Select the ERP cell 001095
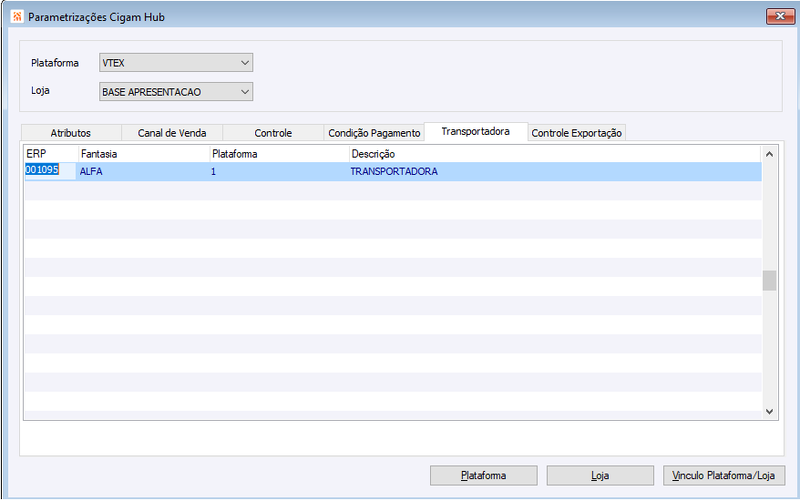The image size is (800, 501). point(50,171)
